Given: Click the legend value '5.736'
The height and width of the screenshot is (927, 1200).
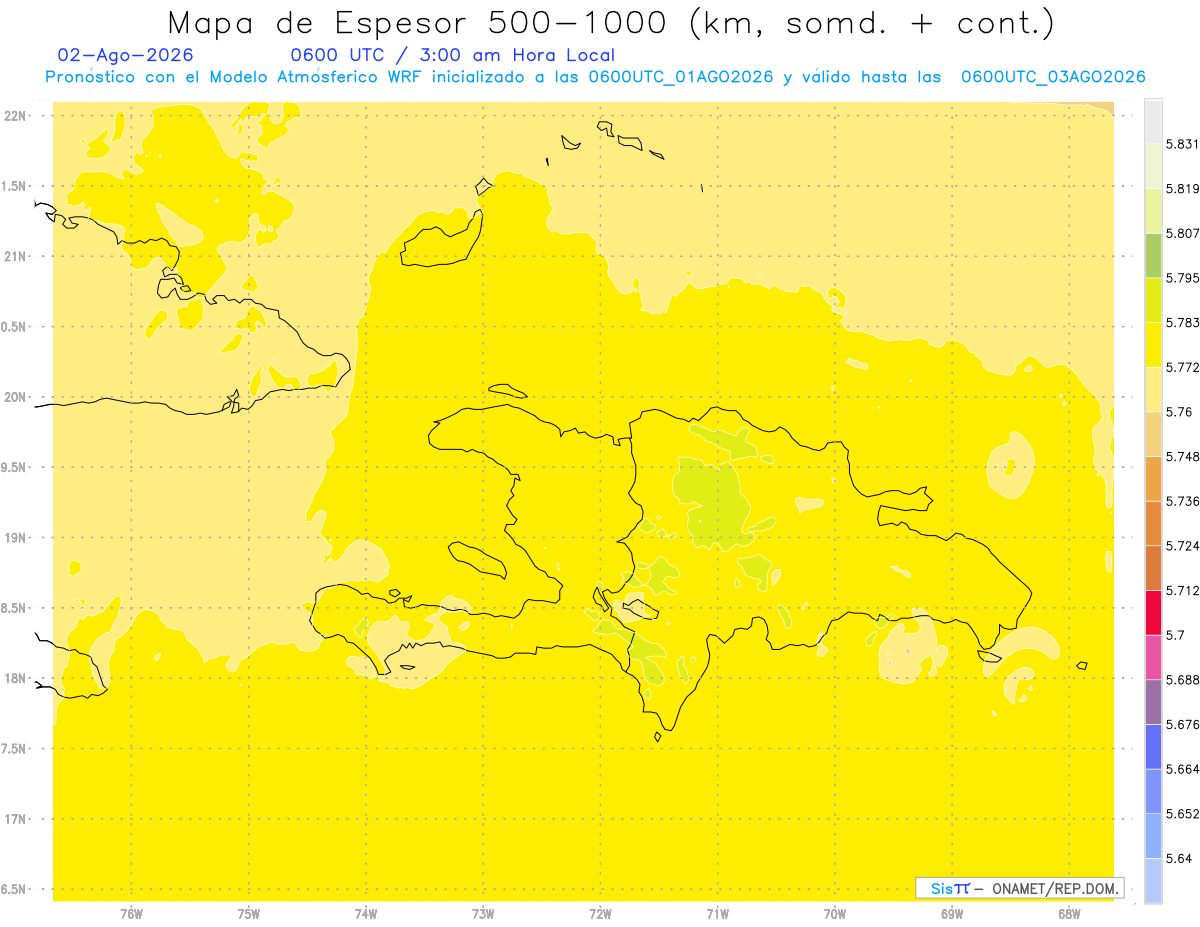Looking at the screenshot, I should click(1182, 501).
